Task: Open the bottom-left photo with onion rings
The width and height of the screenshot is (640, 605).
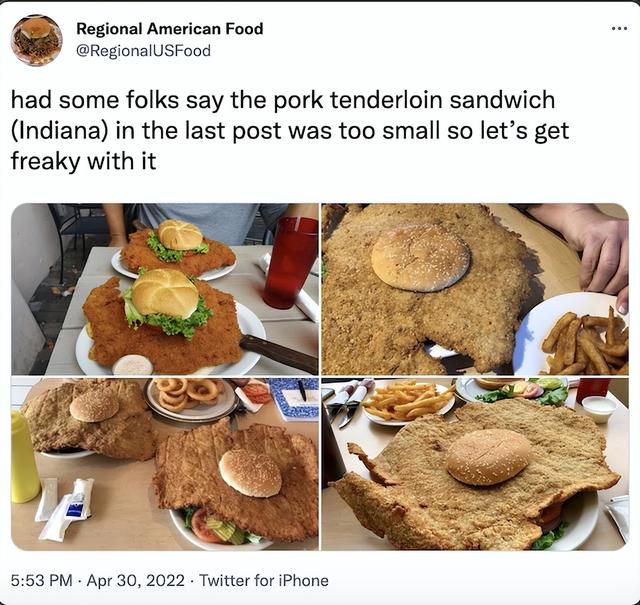Action: coord(164,464)
